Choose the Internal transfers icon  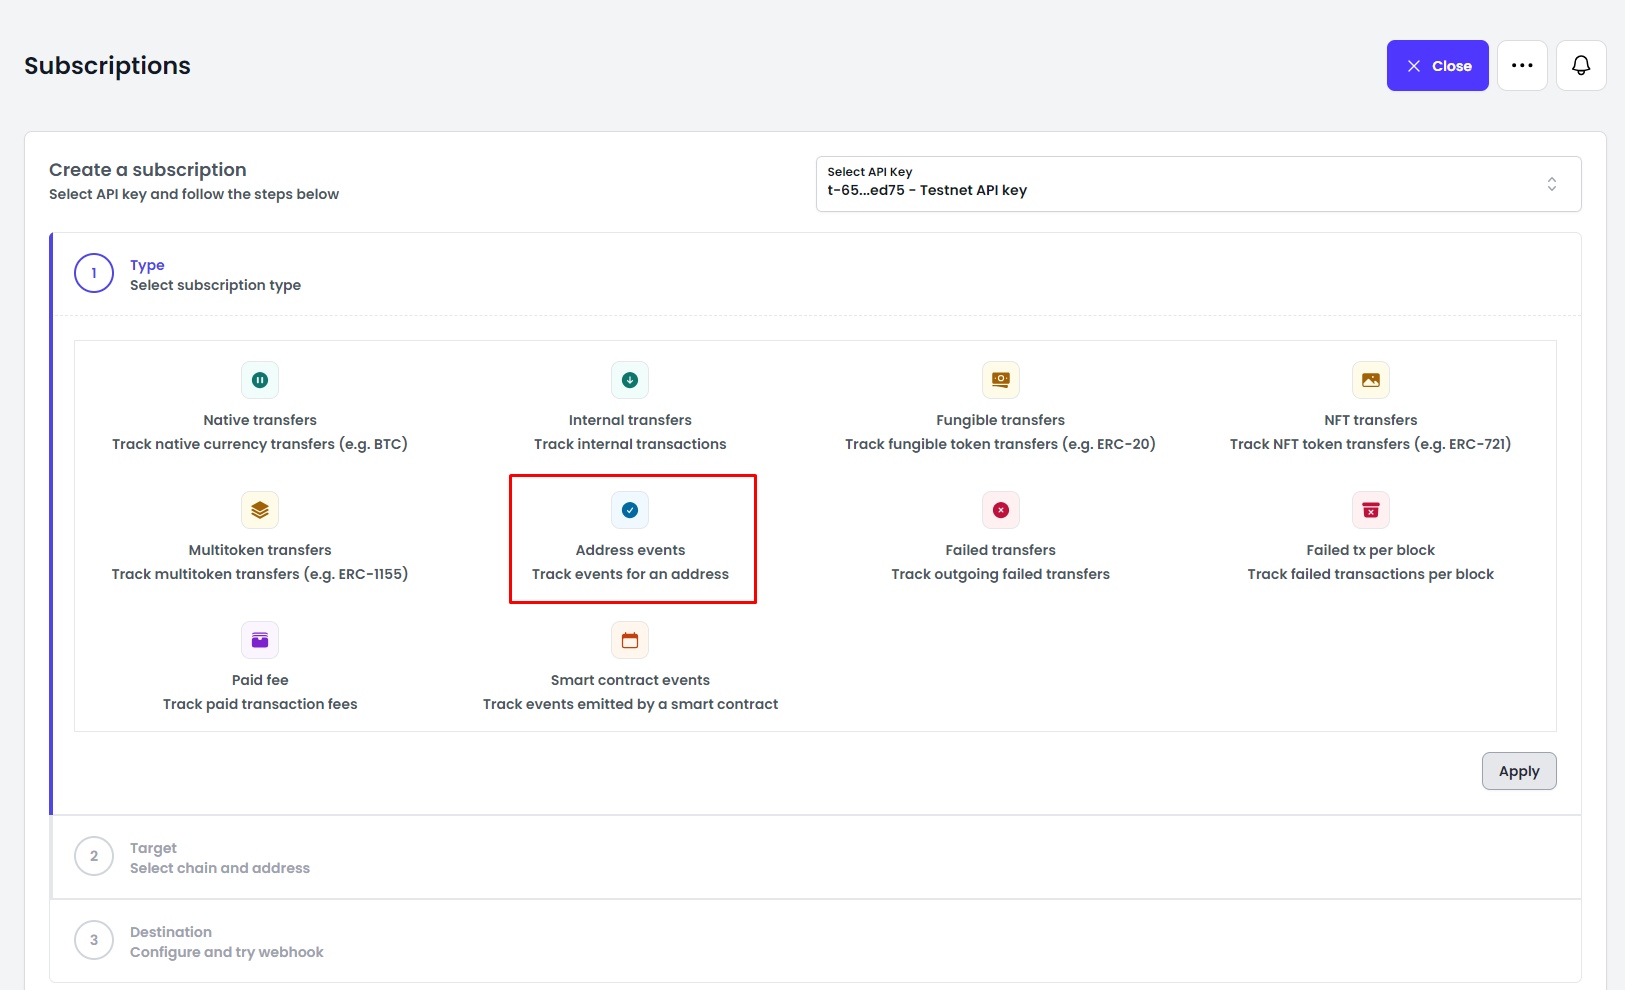pos(630,380)
